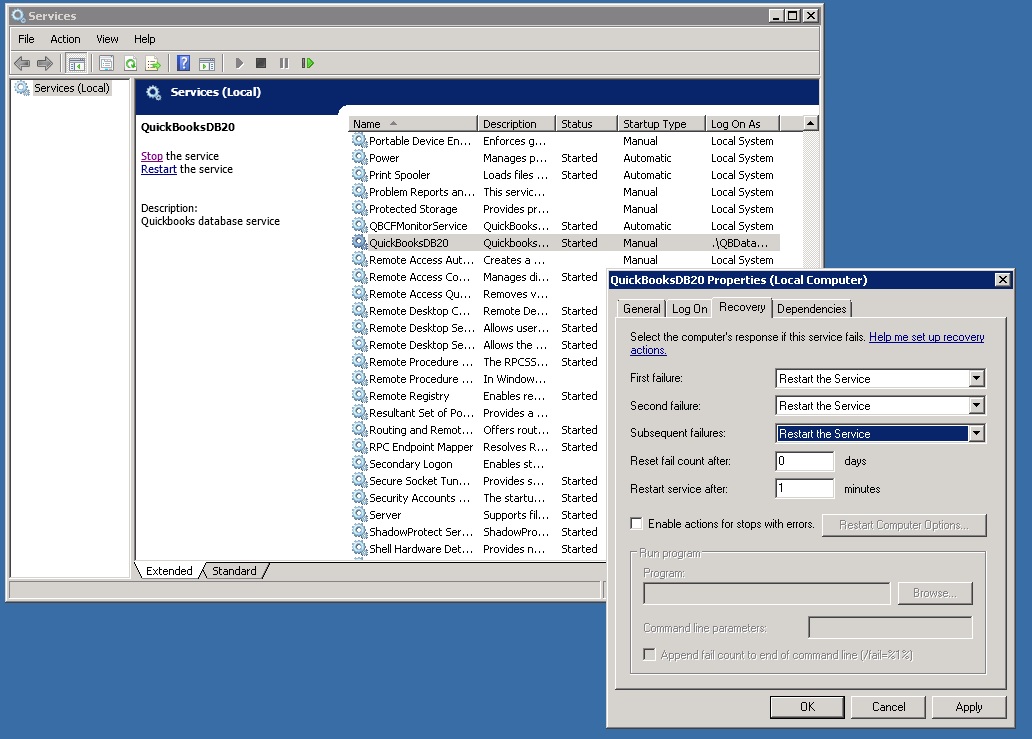Open the View menu
The width and height of the screenshot is (1032, 739).
click(107, 39)
